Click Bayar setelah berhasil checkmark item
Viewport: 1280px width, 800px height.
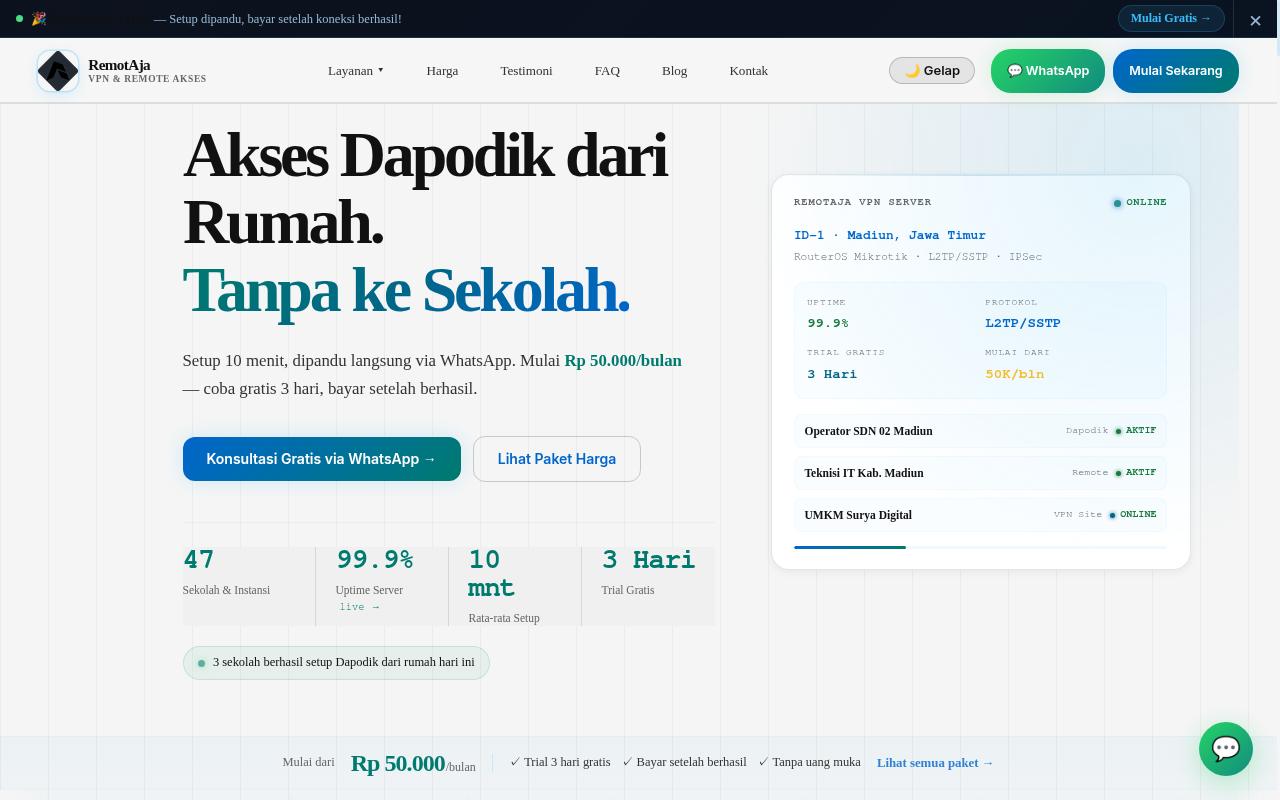[x=684, y=762]
